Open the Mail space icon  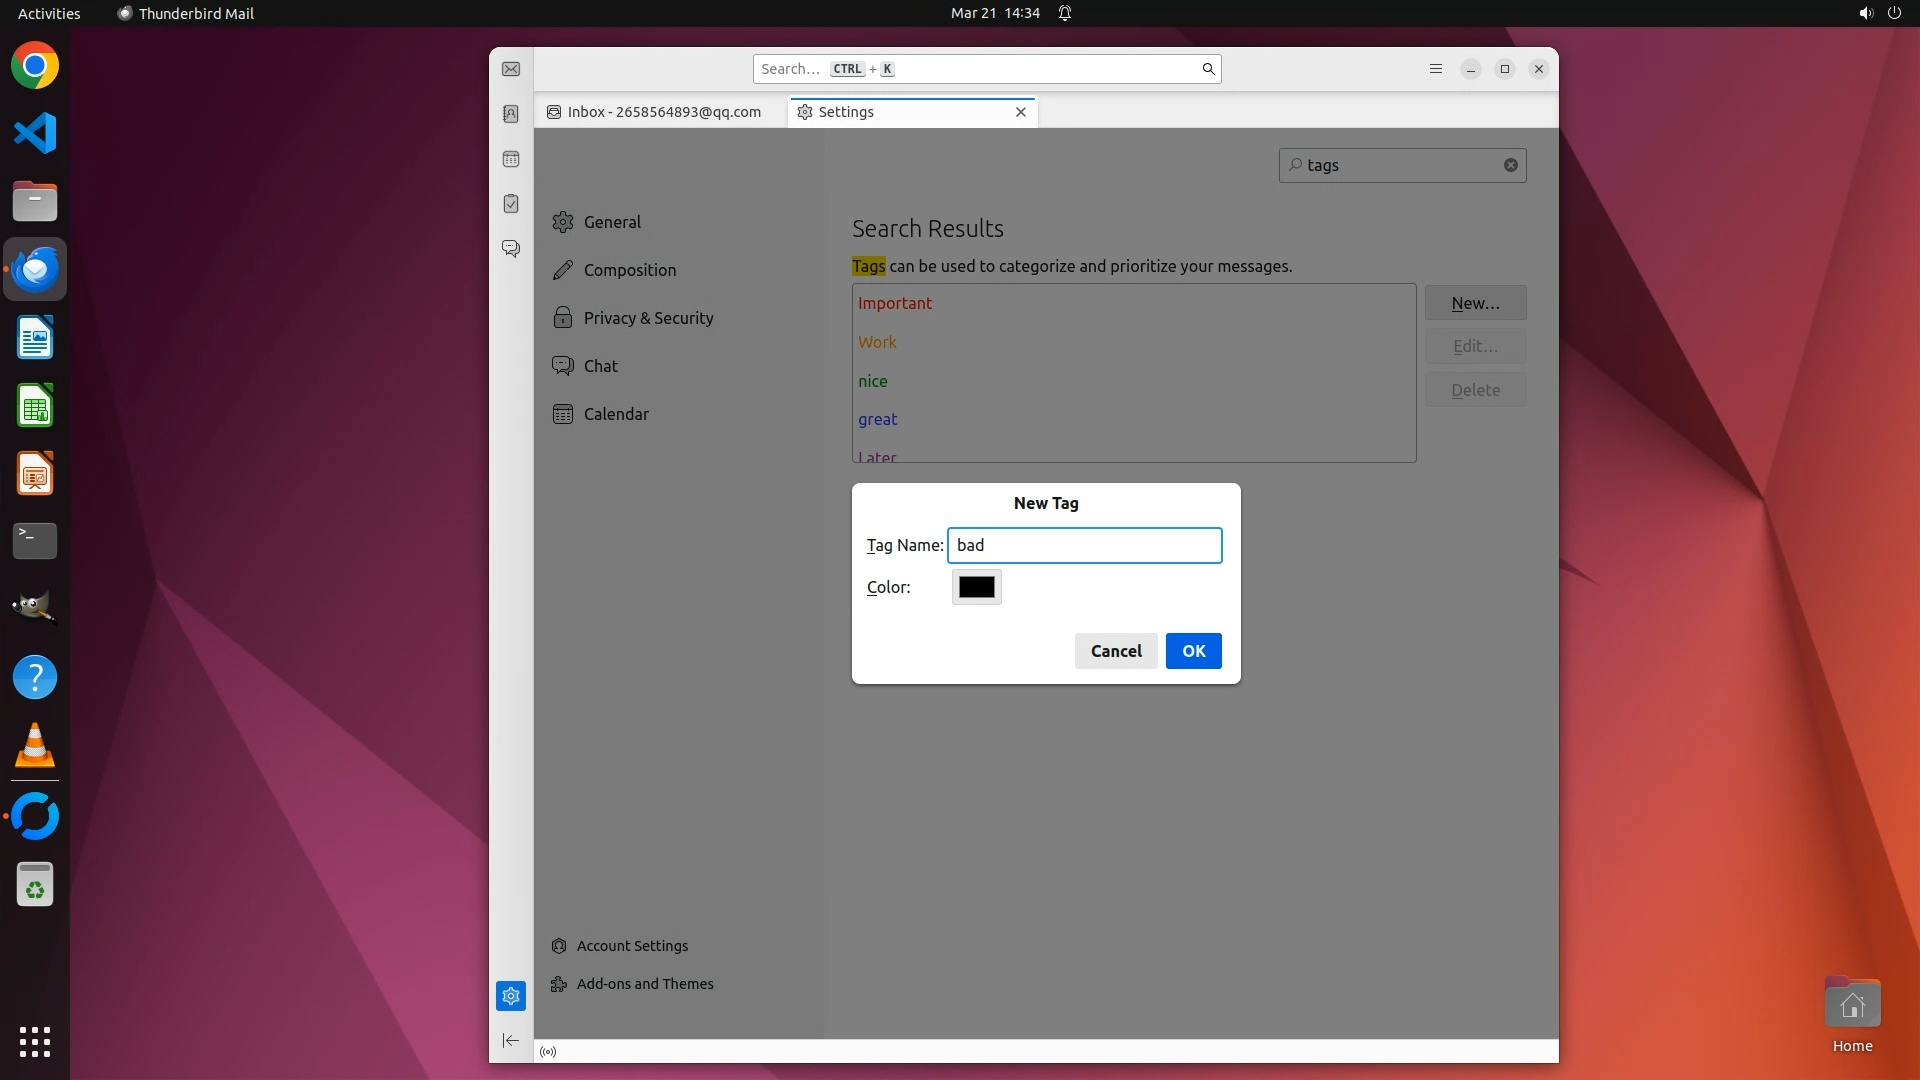click(511, 69)
